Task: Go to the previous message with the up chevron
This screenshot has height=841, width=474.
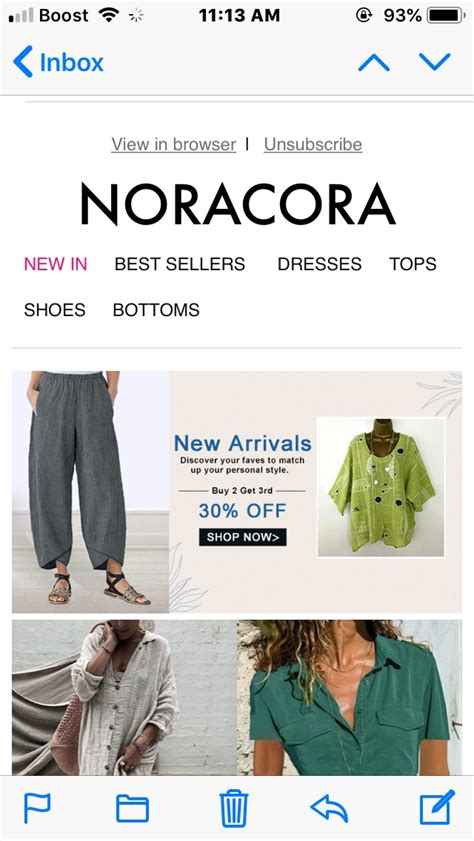Action: pos(374,63)
